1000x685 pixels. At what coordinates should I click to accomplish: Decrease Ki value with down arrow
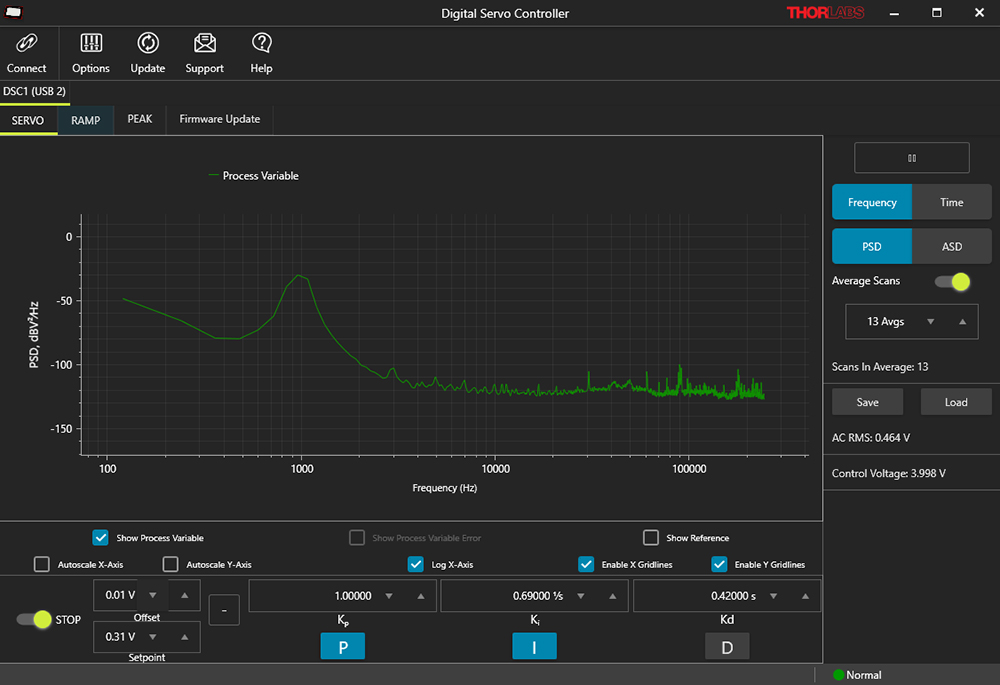[579, 596]
